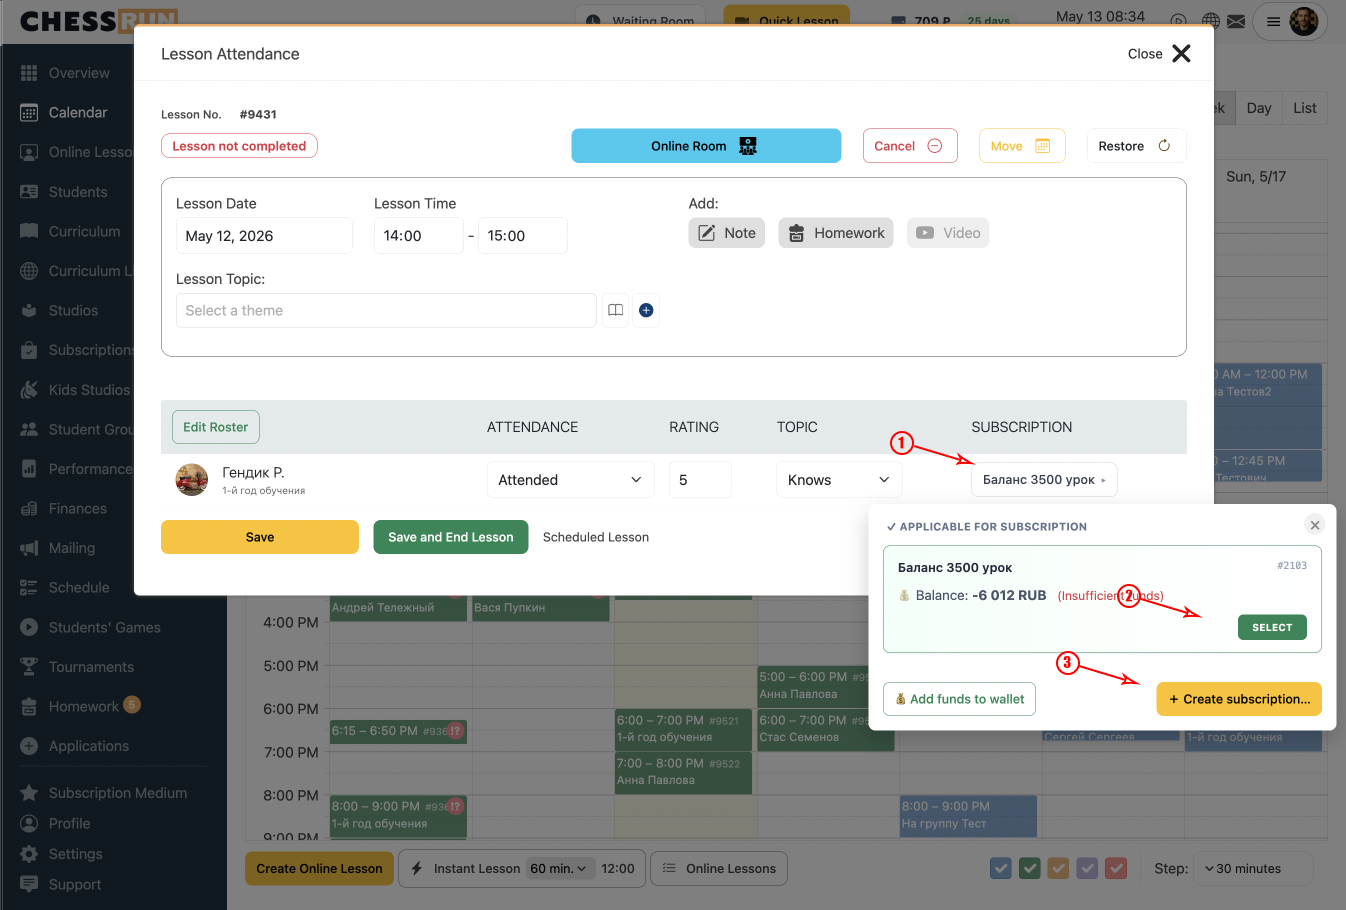Screen dimensions: 1346x910
Task: Toggle the green calendar filter checkbox
Action: click(x=1030, y=868)
